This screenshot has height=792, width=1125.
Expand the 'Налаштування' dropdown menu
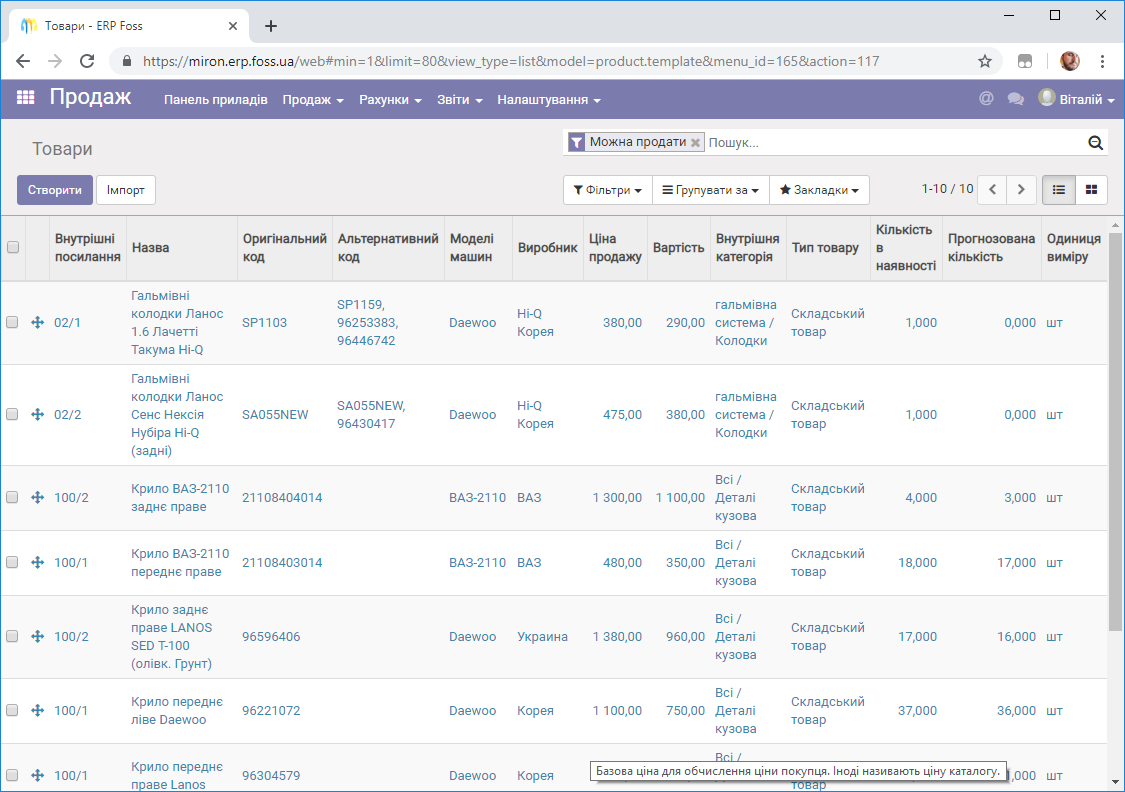[x=549, y=100]
